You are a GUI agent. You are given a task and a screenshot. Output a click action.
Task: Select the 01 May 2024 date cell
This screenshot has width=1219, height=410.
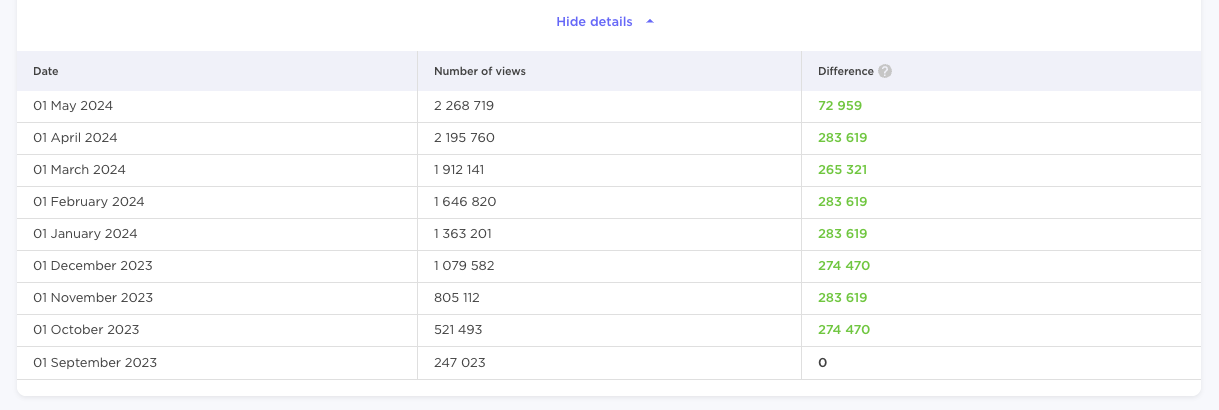[74, 106]
